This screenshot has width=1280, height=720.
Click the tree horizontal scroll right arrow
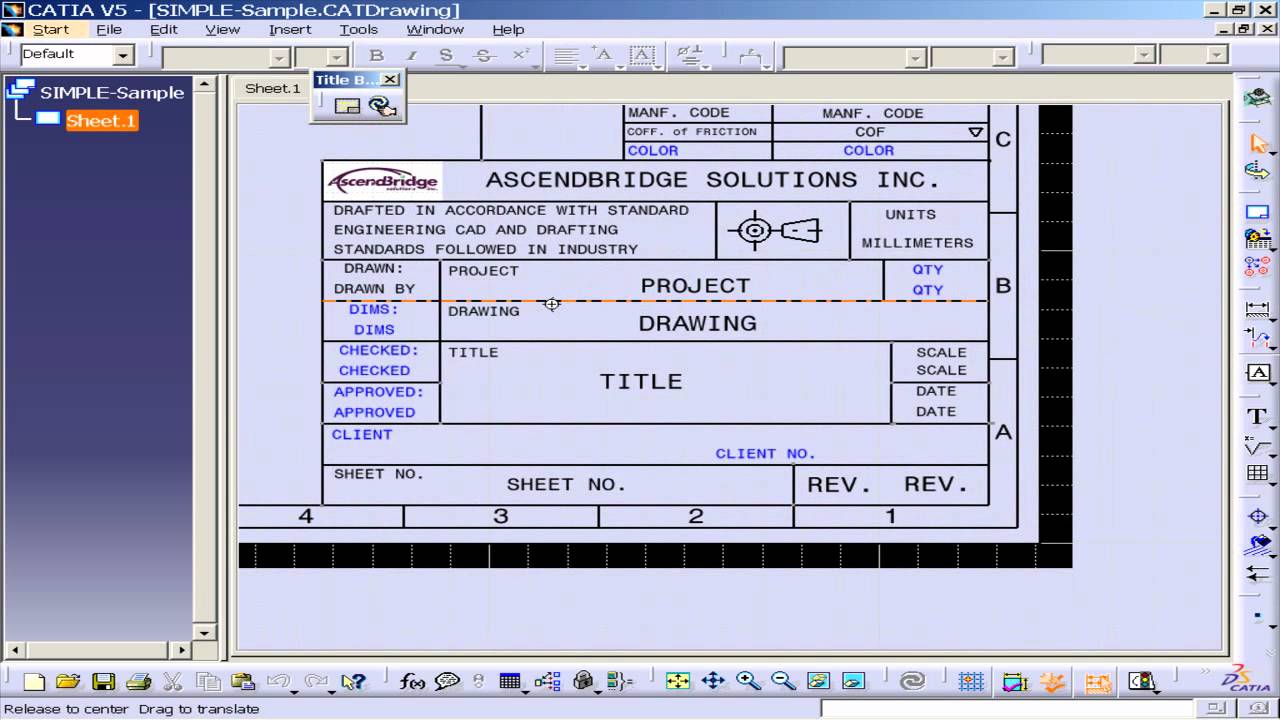click(182, 651)
